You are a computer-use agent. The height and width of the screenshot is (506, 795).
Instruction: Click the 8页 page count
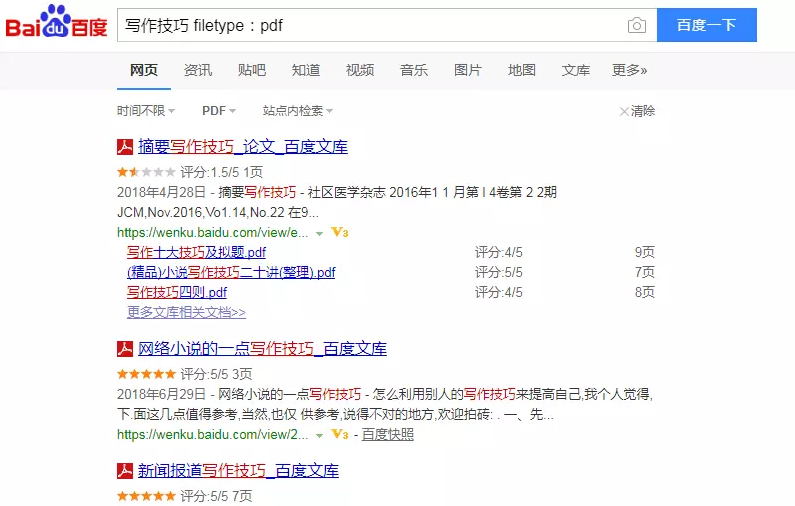[645, 293]
